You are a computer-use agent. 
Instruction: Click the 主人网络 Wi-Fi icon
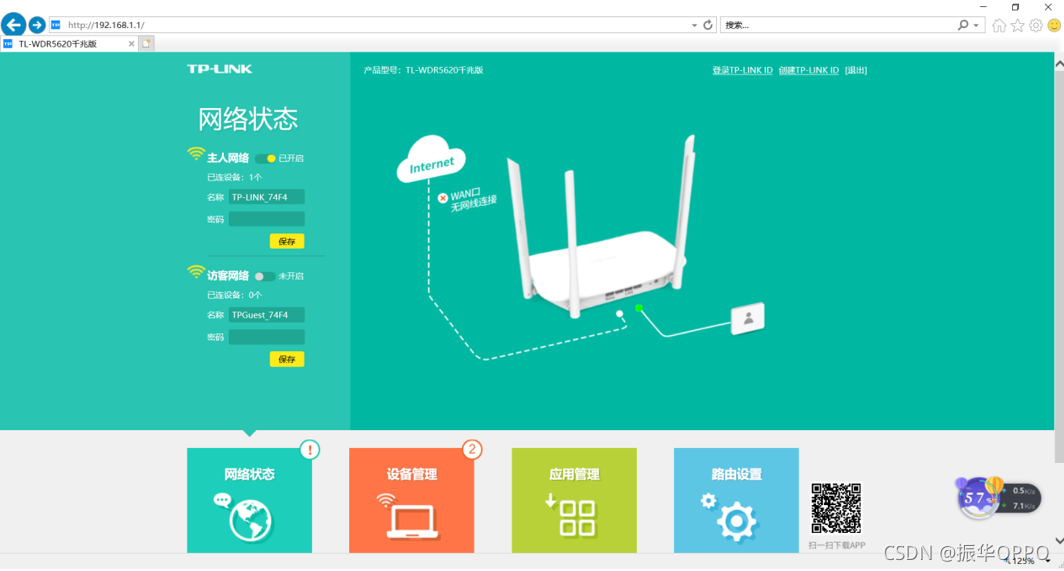click(195, 154)
